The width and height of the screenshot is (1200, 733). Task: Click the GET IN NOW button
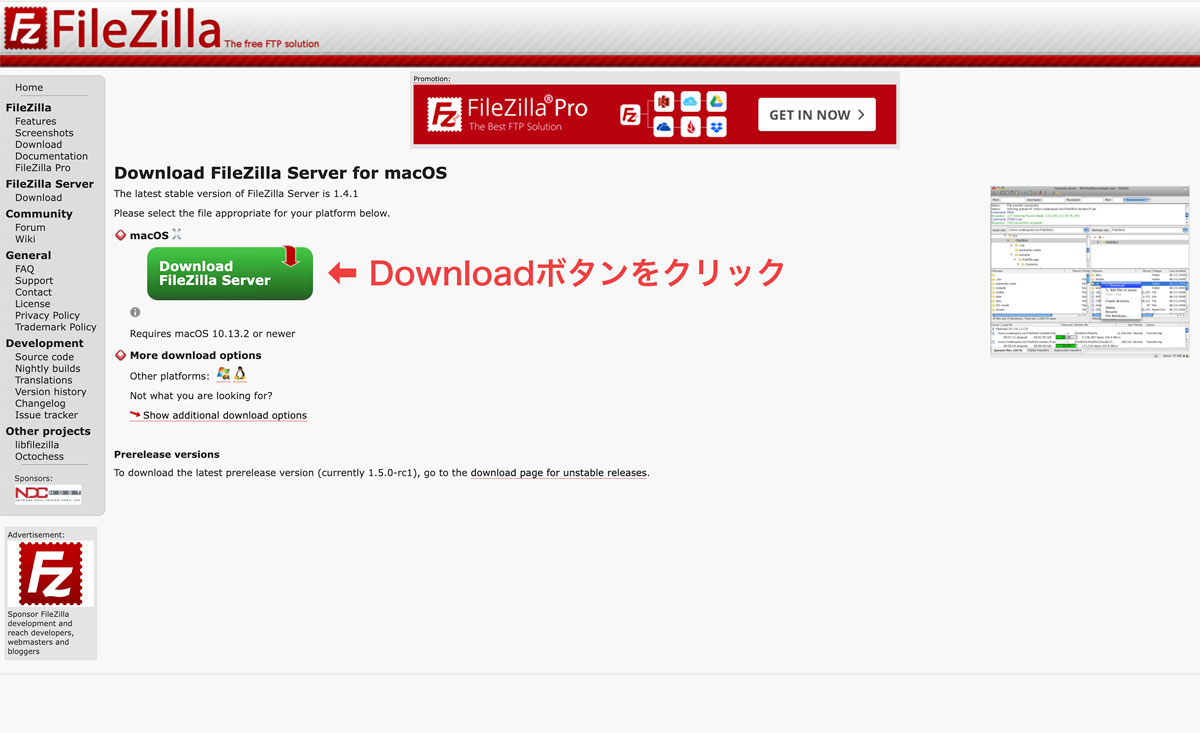click(x=817, y=115)
